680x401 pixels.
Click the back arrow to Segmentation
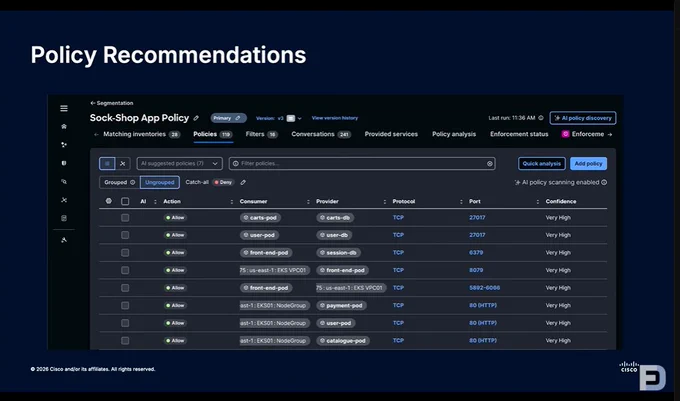(x=92, y=103)
